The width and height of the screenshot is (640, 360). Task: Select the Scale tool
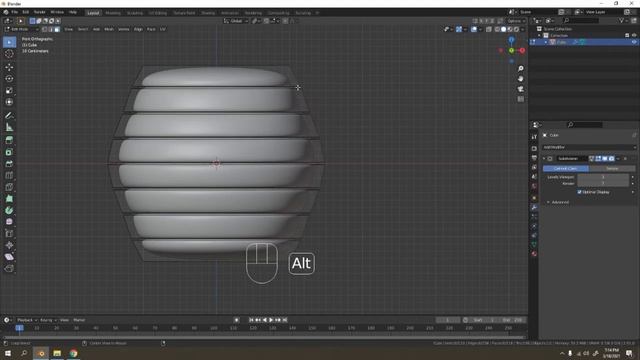(x=9, y=90)
